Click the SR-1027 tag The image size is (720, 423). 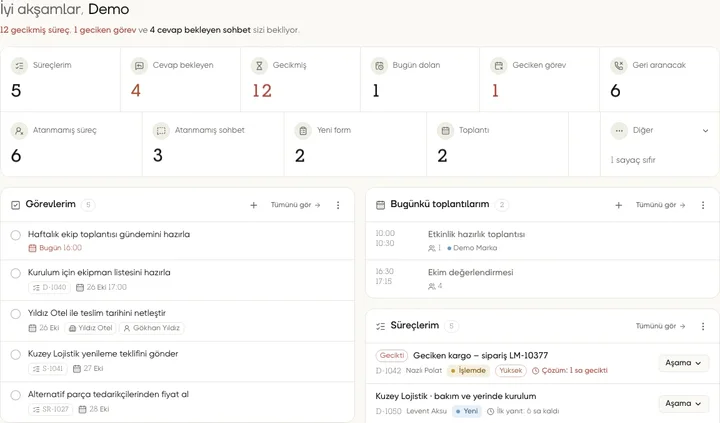pyautogui.click(x=51, y=409)
